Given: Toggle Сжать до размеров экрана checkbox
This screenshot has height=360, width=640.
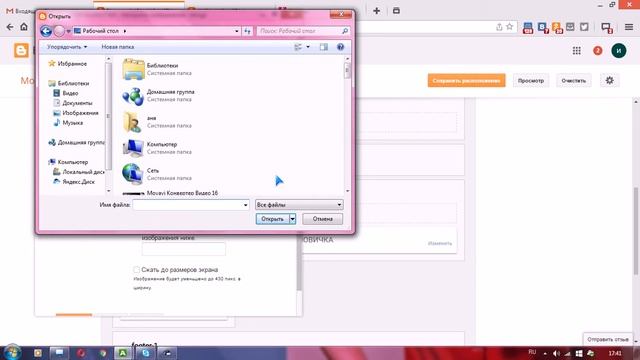Looking at the screenshot, I should pos(136,270).
